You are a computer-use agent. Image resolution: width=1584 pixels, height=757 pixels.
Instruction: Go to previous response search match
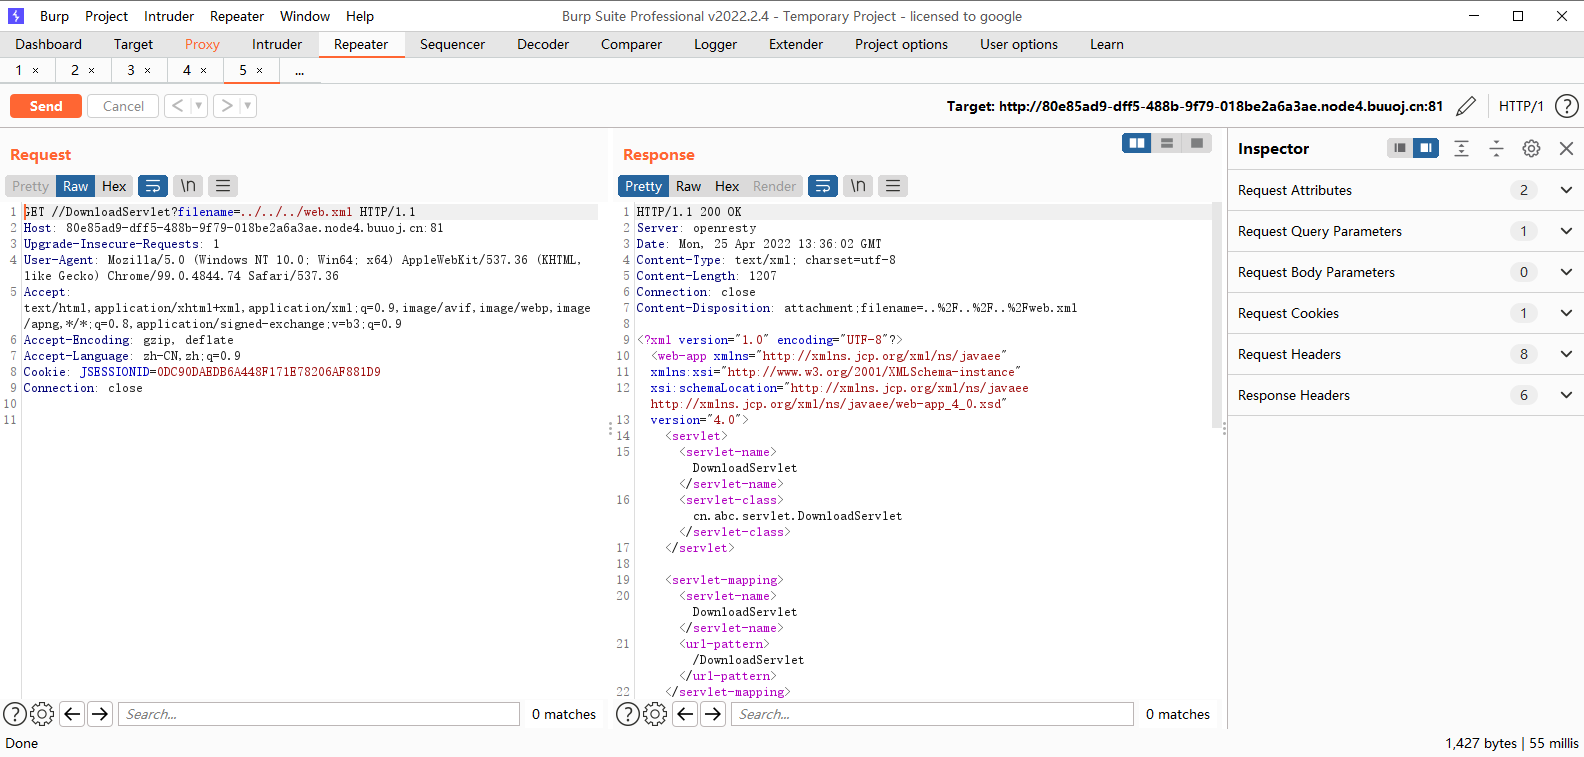(685, 714)
